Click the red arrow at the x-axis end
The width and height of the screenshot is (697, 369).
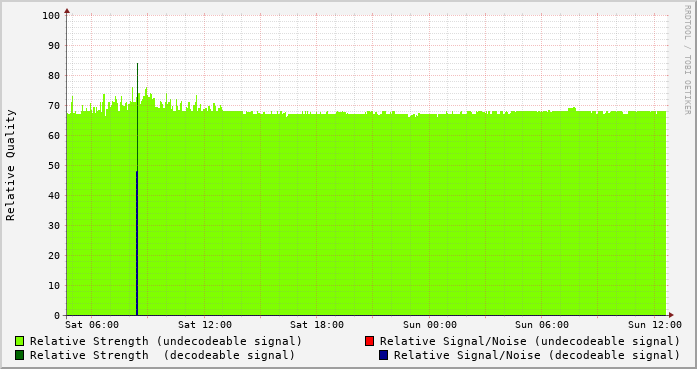671,315
